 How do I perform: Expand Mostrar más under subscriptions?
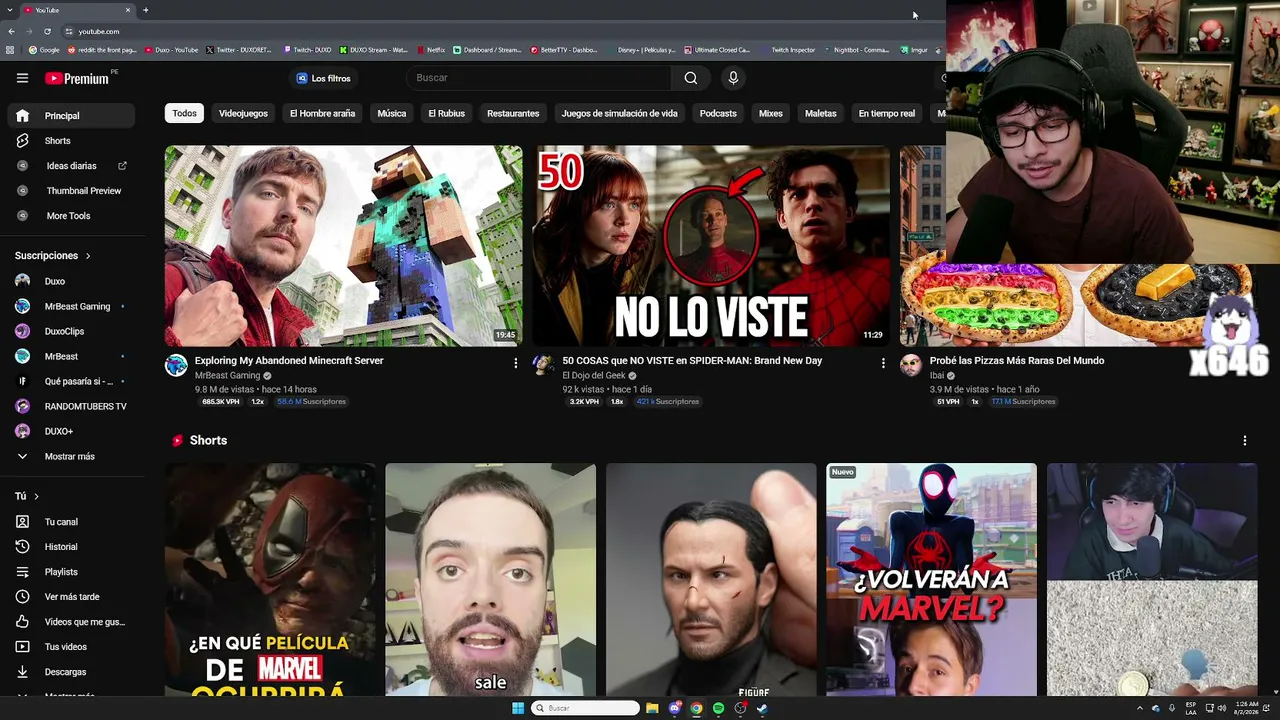[68, 456]
